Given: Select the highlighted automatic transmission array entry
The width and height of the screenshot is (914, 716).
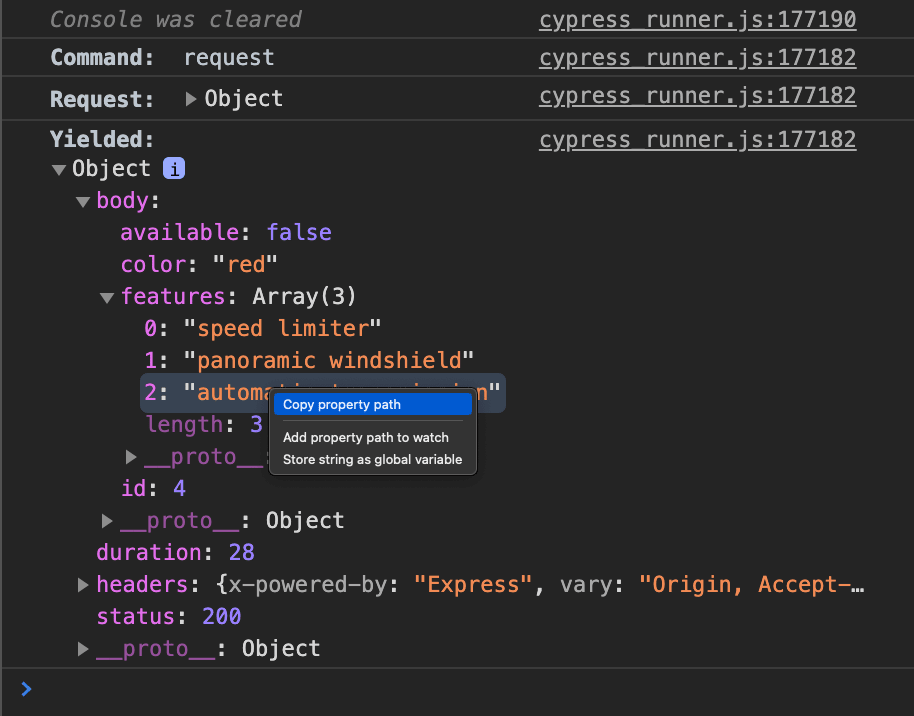Looking at the screenshot, I should click(220, 392).
